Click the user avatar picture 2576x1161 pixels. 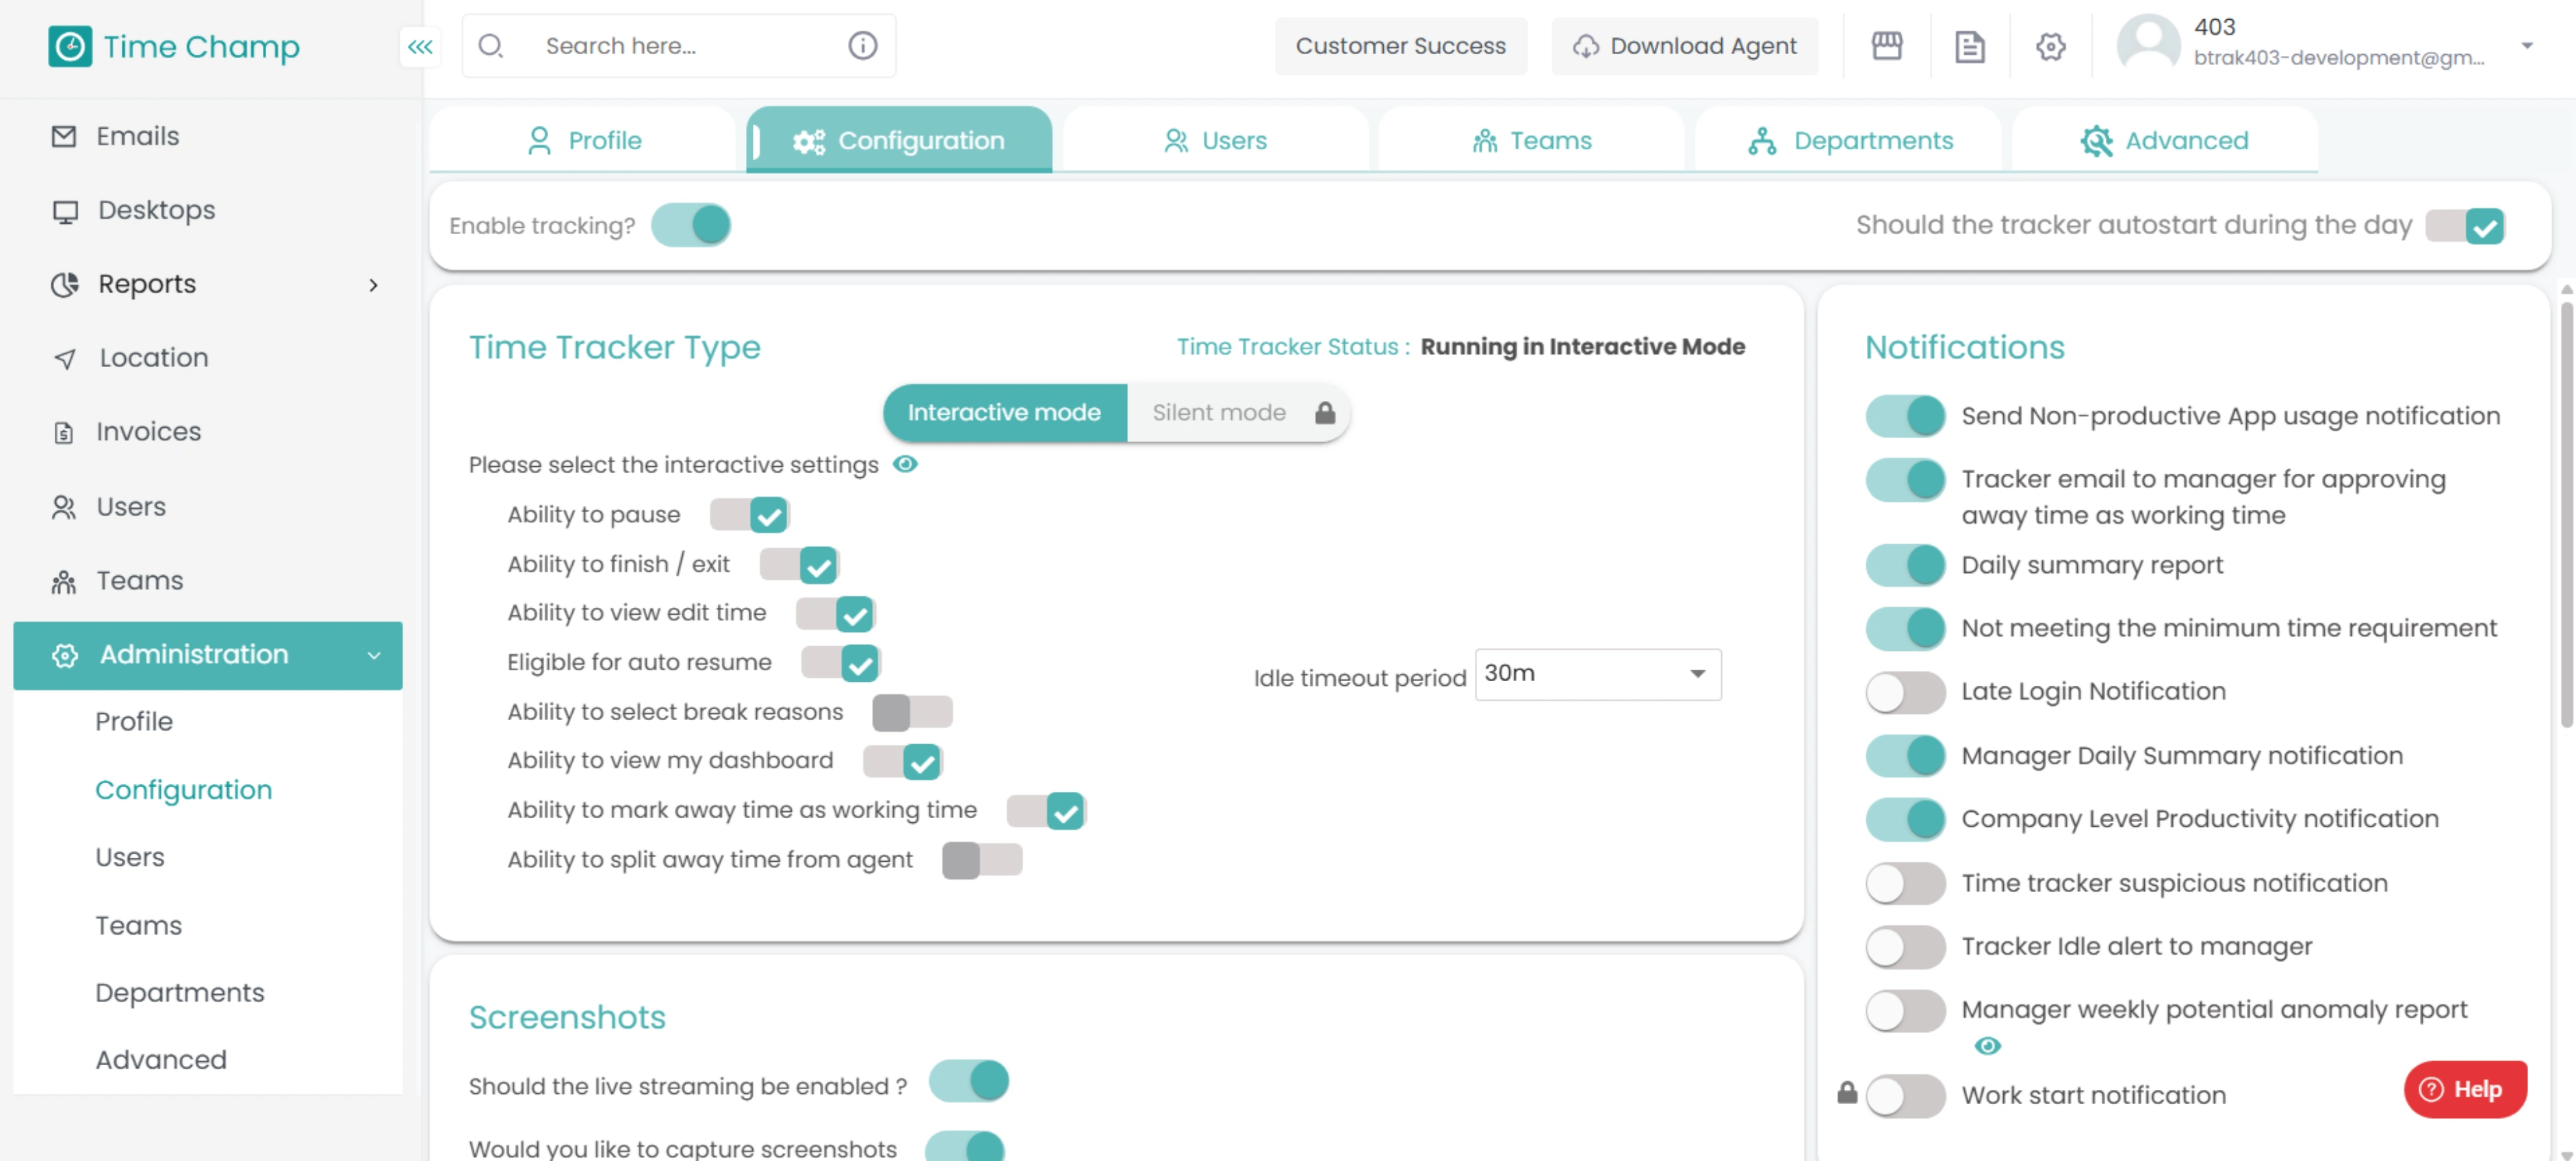point(2148,45)
